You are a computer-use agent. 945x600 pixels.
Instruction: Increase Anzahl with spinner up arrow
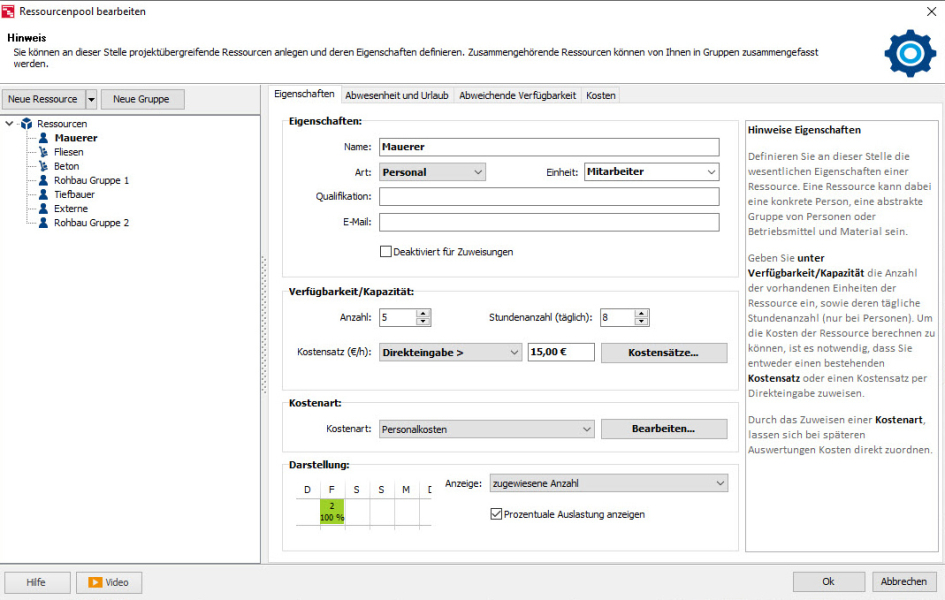(x=423, y=313)
